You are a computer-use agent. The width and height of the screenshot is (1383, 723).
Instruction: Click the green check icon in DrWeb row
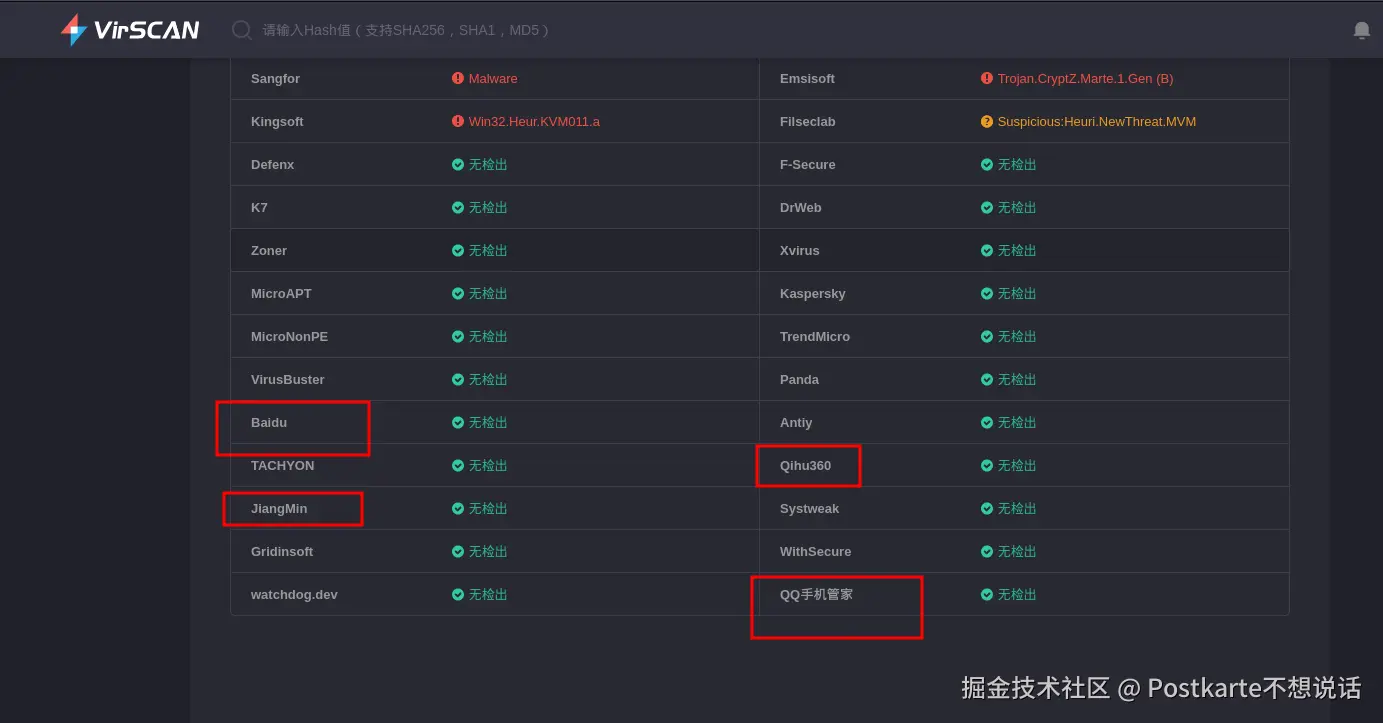[x=986, y=207]
